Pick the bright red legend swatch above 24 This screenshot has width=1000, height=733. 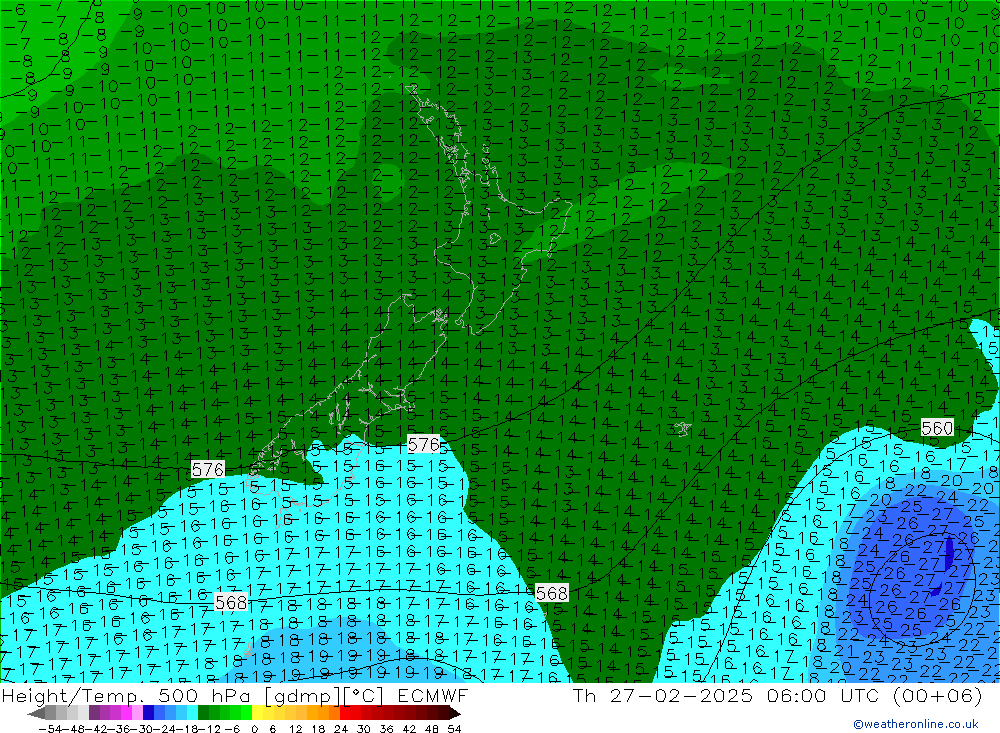(344, 713)
